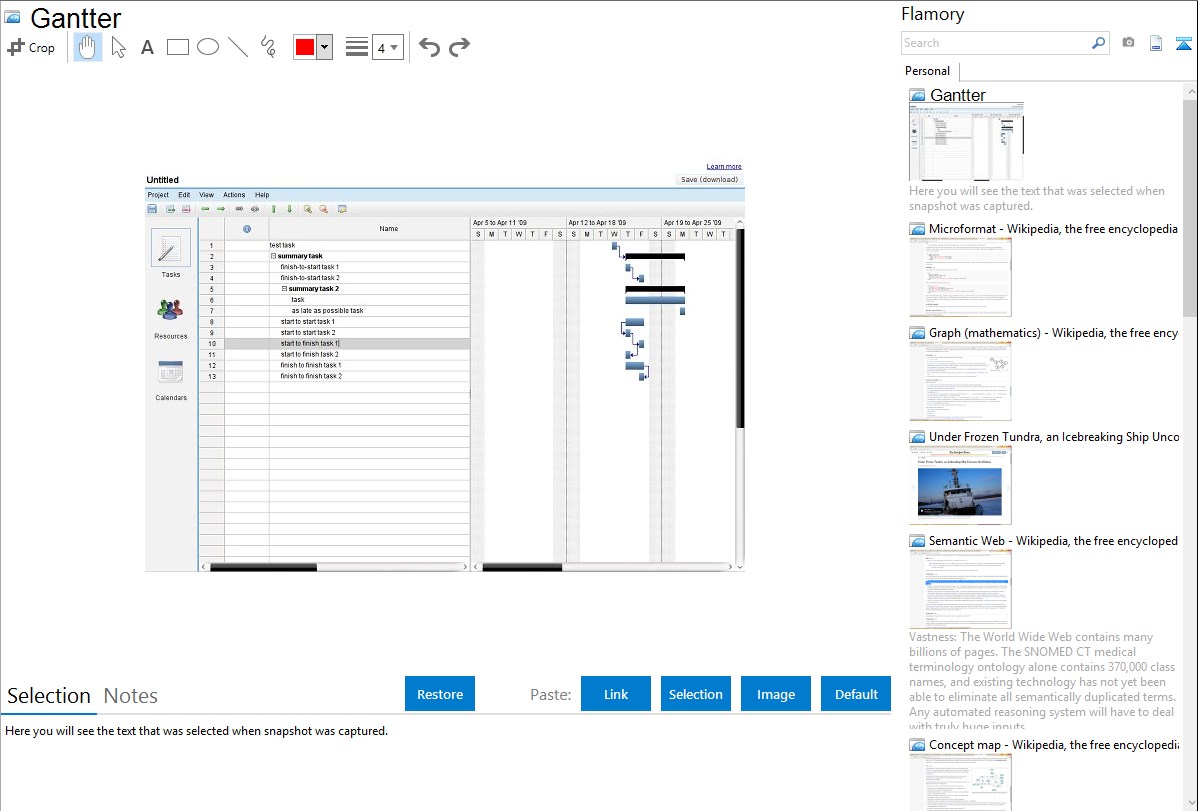Click Project menu in captured Gantter image
1198x811 pixels.
(158, 195)
